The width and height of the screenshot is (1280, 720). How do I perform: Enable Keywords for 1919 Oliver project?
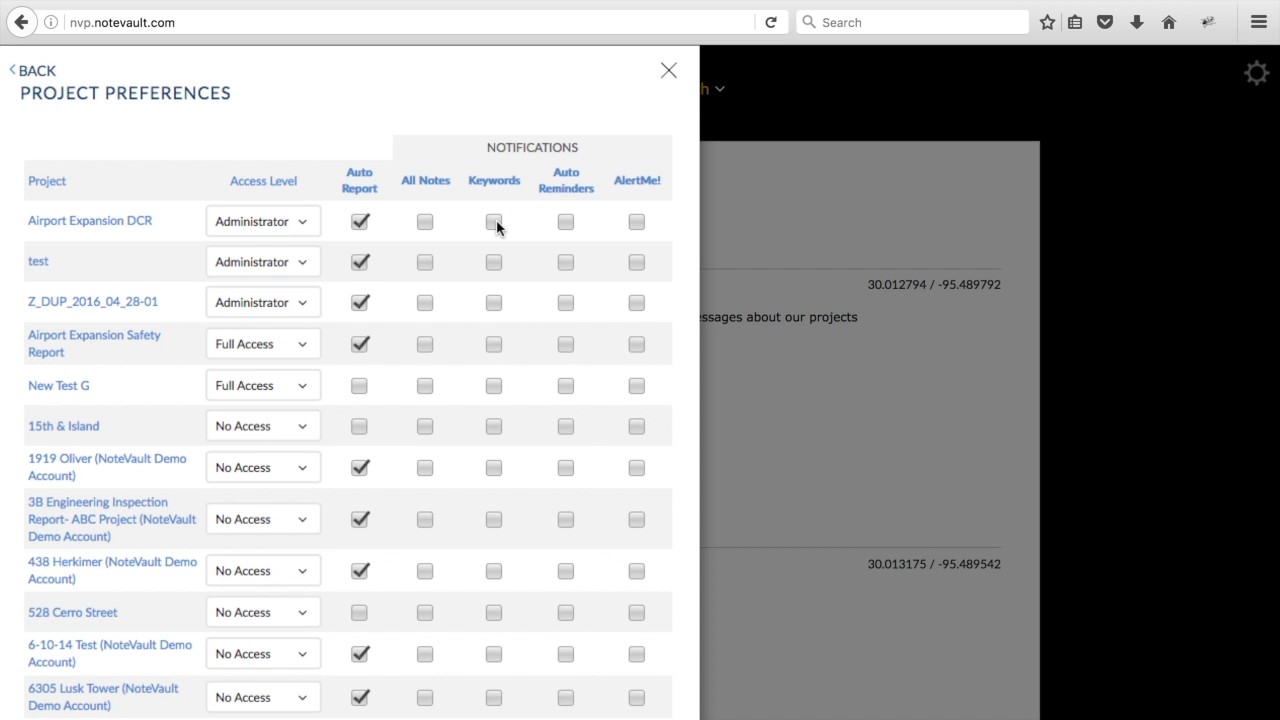pos(494,468)
